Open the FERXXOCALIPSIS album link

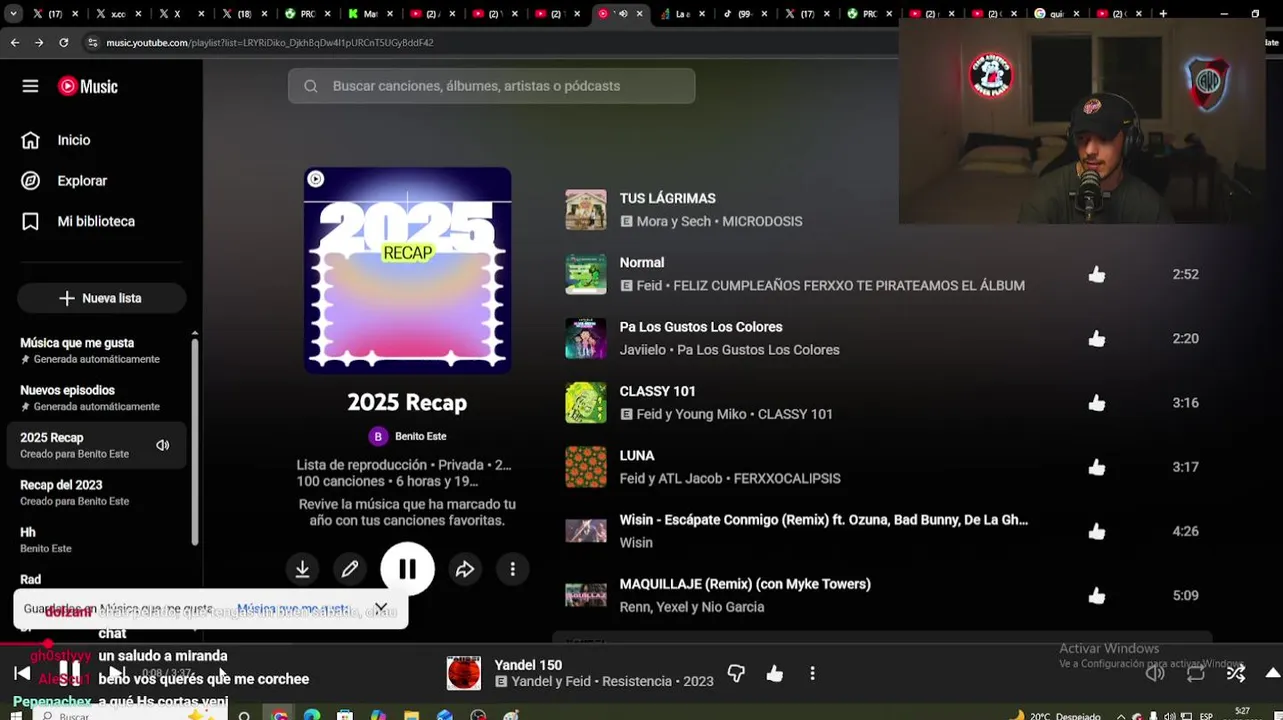787,479
